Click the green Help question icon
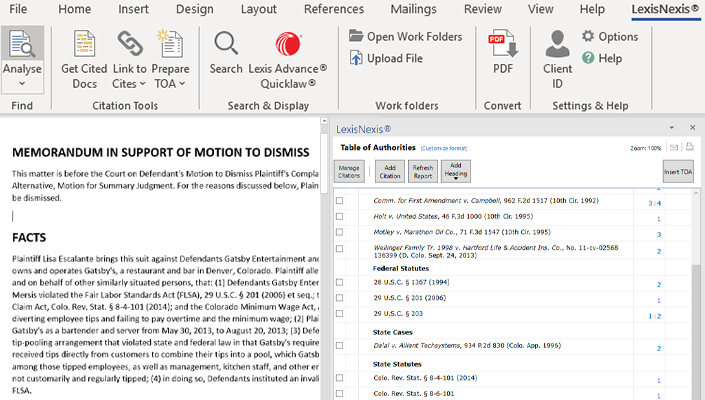The height and width of the screenshot is (400, 705). pyautogui.click(x=588, y=58)
